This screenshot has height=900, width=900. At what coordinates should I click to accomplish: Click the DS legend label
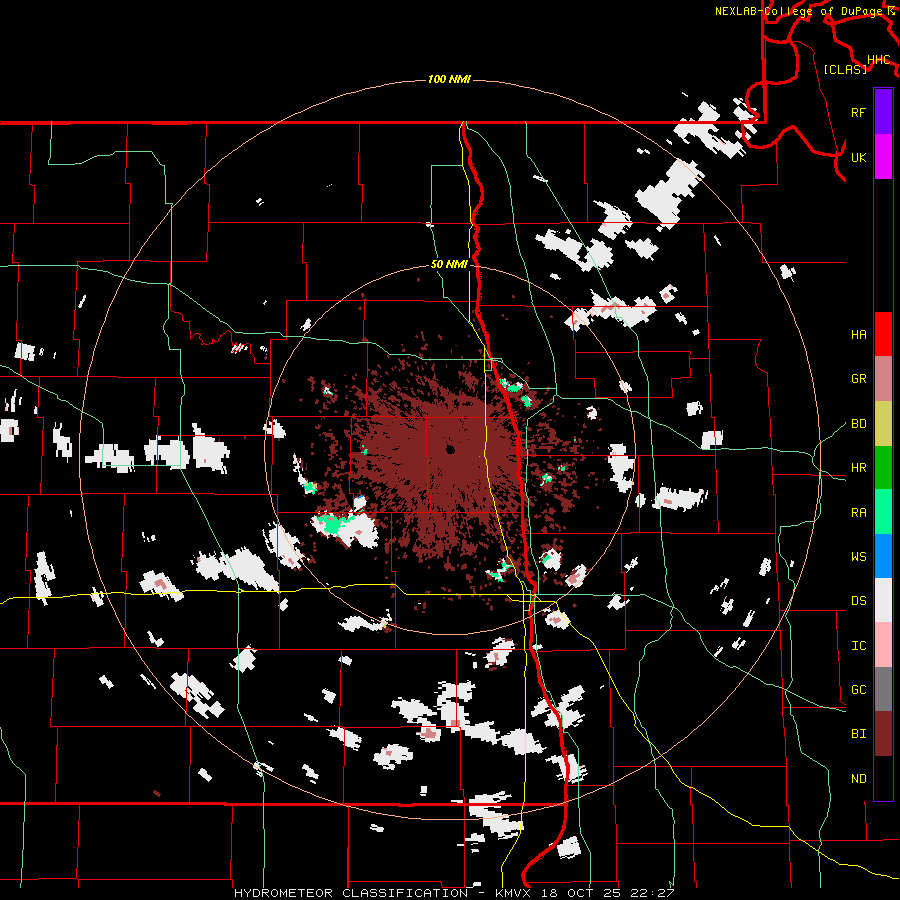point(858,601)
